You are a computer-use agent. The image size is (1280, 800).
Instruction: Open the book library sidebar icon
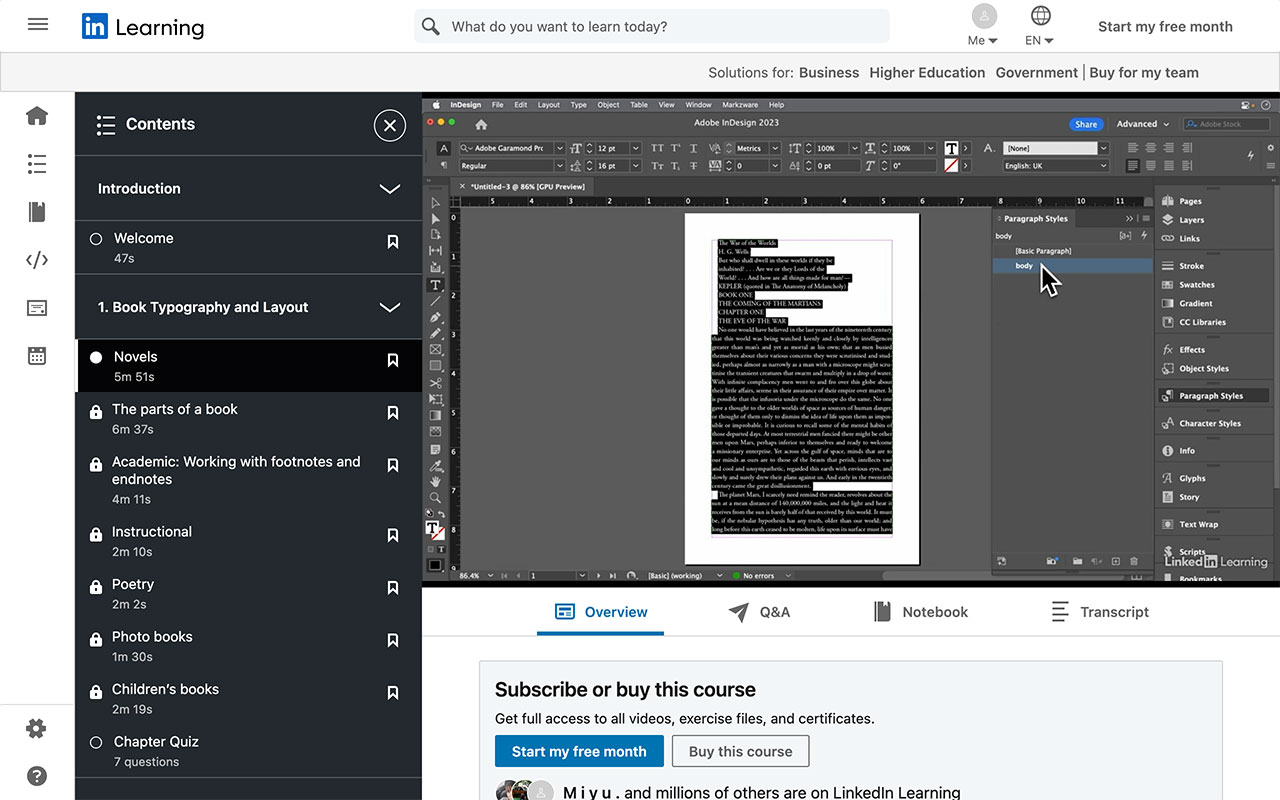coord(37,212)
